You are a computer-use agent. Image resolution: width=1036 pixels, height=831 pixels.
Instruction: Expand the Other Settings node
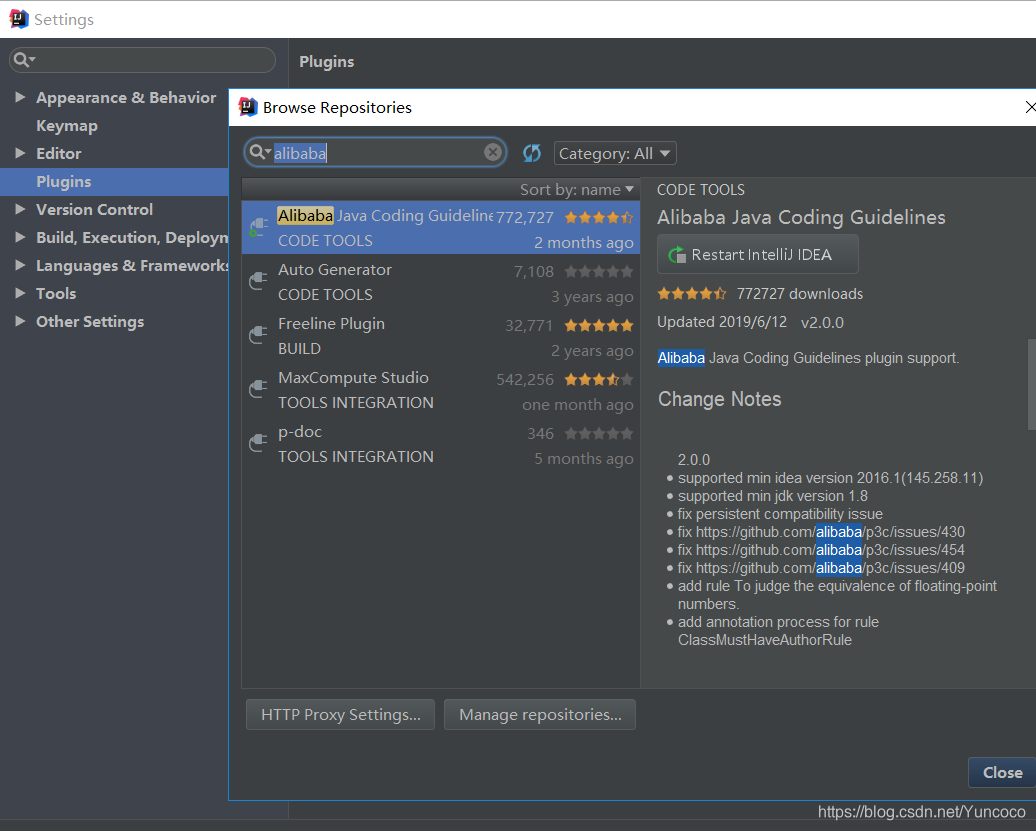point(20,321)
